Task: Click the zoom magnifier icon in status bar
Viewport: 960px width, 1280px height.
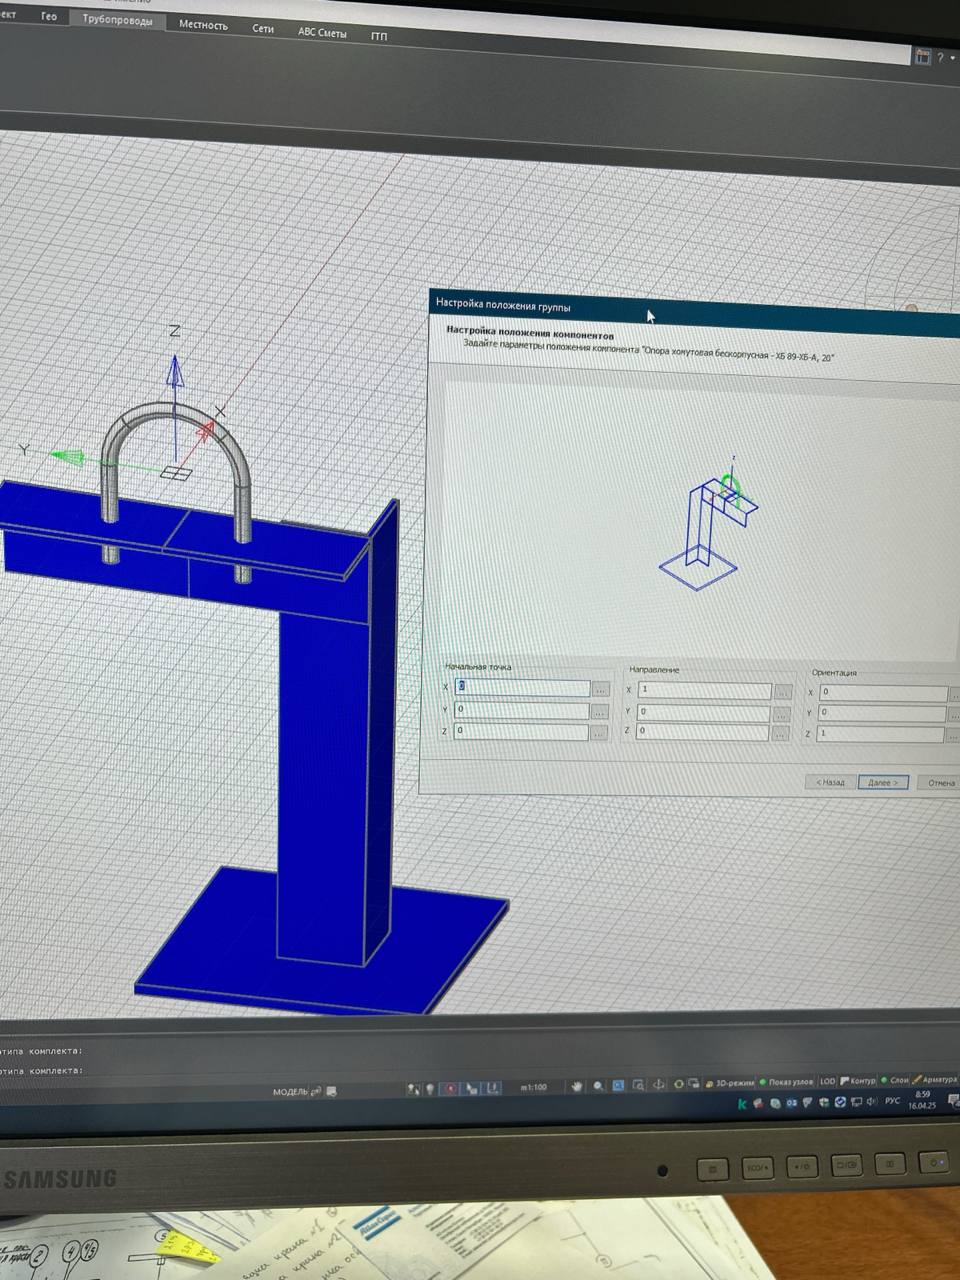Action: click(598, 1086)
